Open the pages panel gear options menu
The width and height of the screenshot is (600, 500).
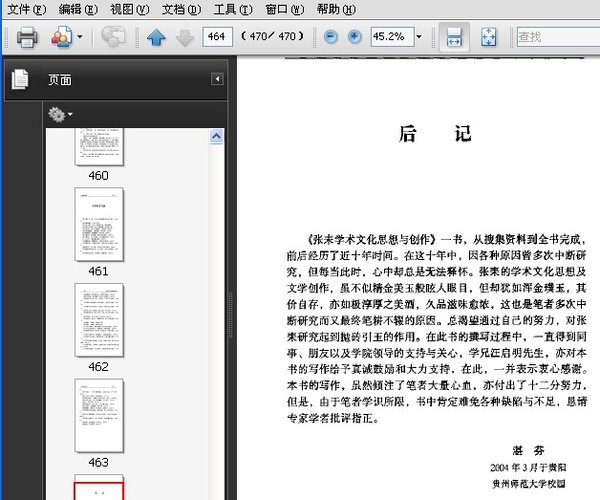(x=59, y=114)
